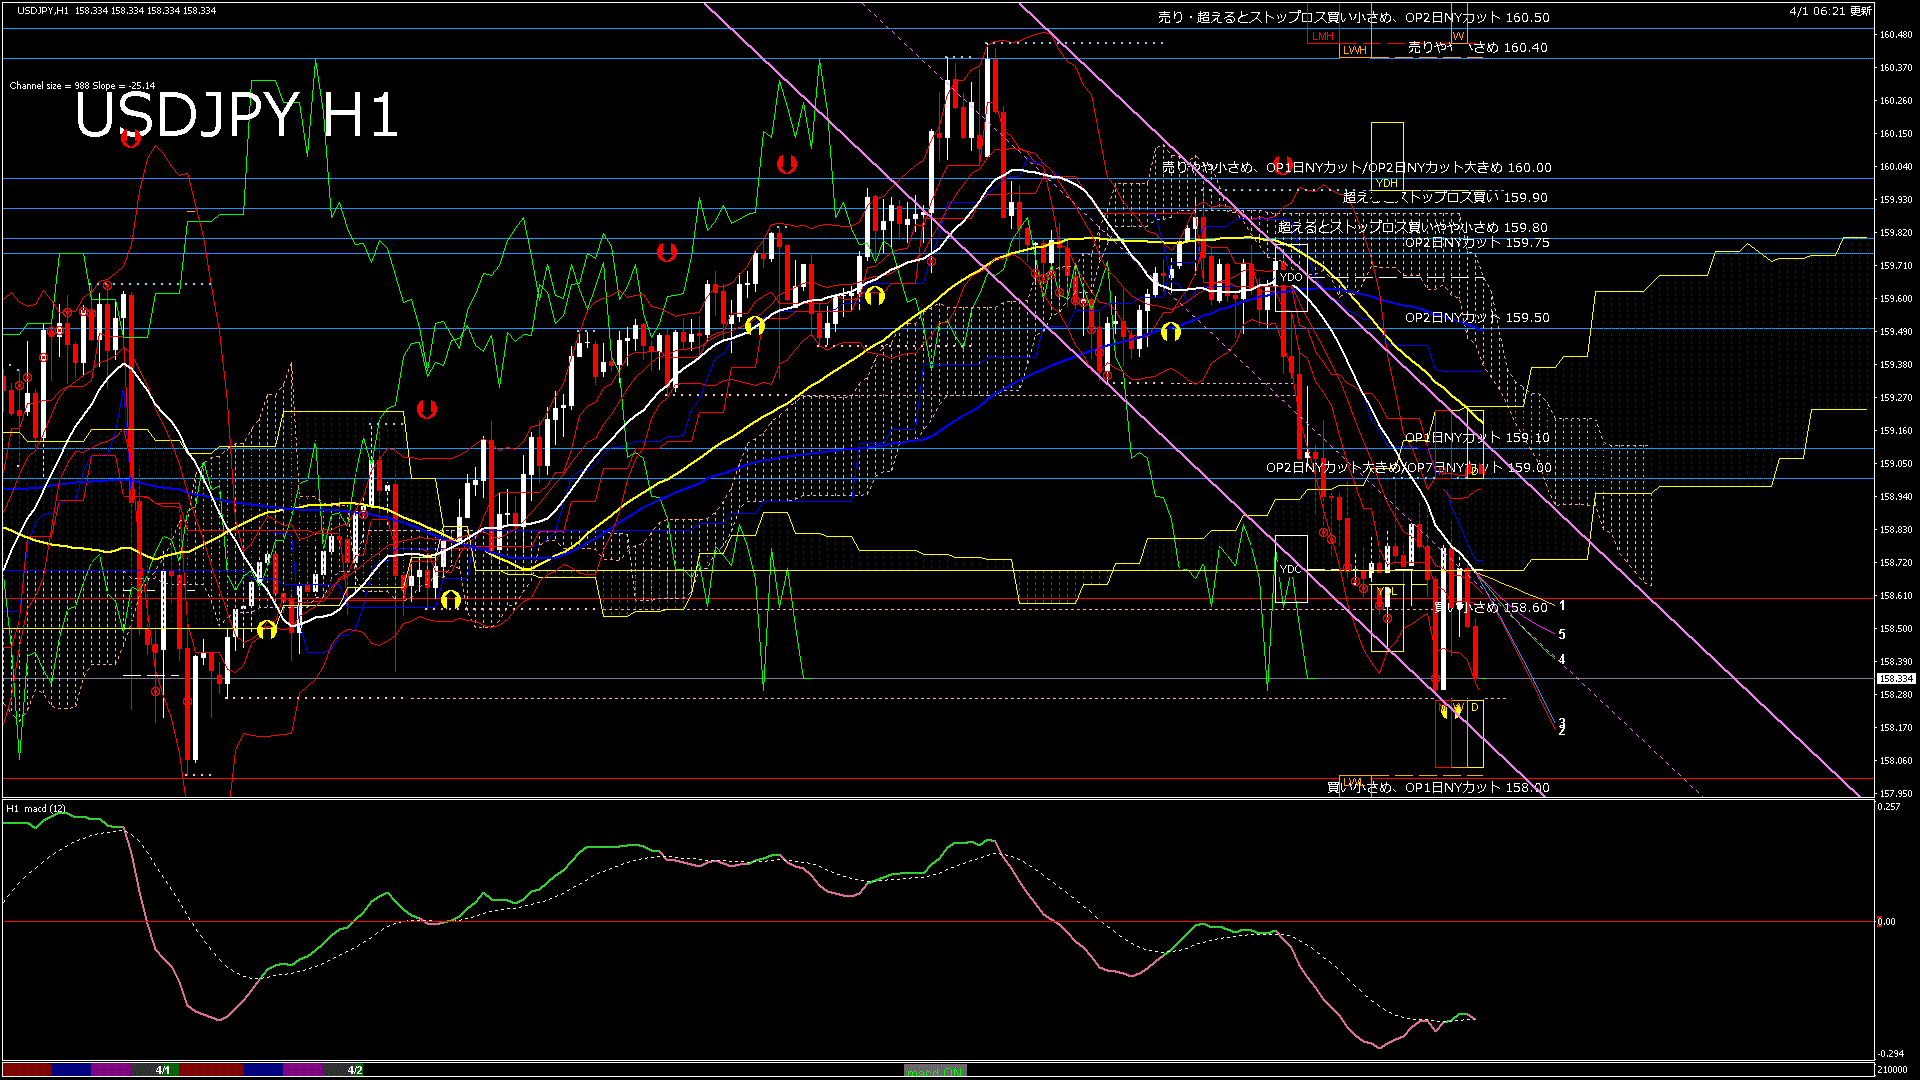Click the YDH level marker below 160.00
Image resolution: width=1920 pixels, height=1080 pixels.
click(1388, 184)
